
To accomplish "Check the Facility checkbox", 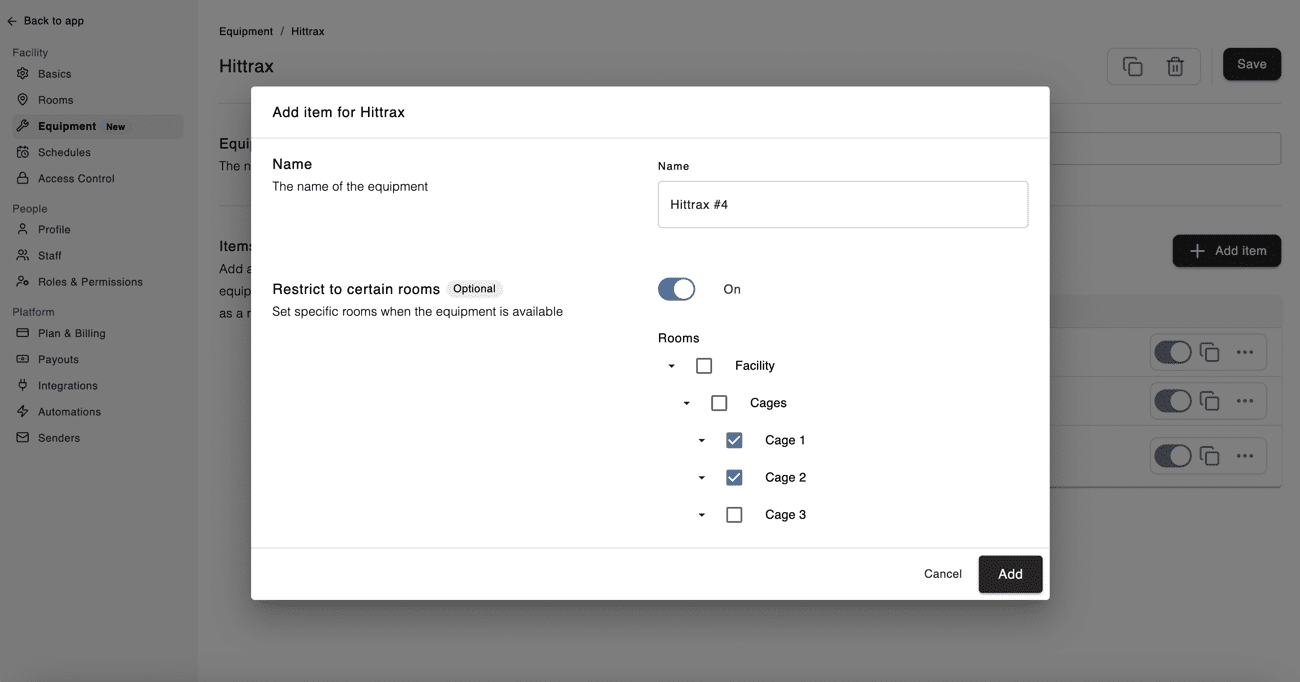I will (x=704, y=366).
